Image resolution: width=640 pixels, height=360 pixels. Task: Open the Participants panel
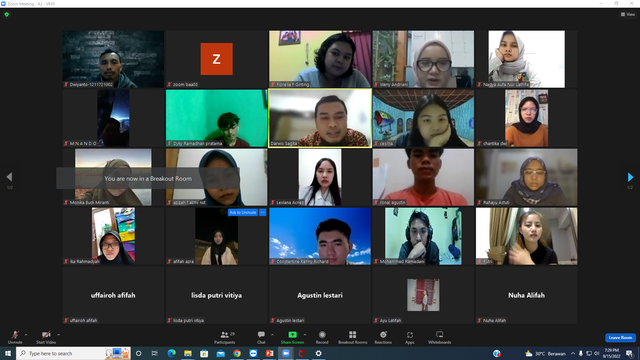pos(224,337)
